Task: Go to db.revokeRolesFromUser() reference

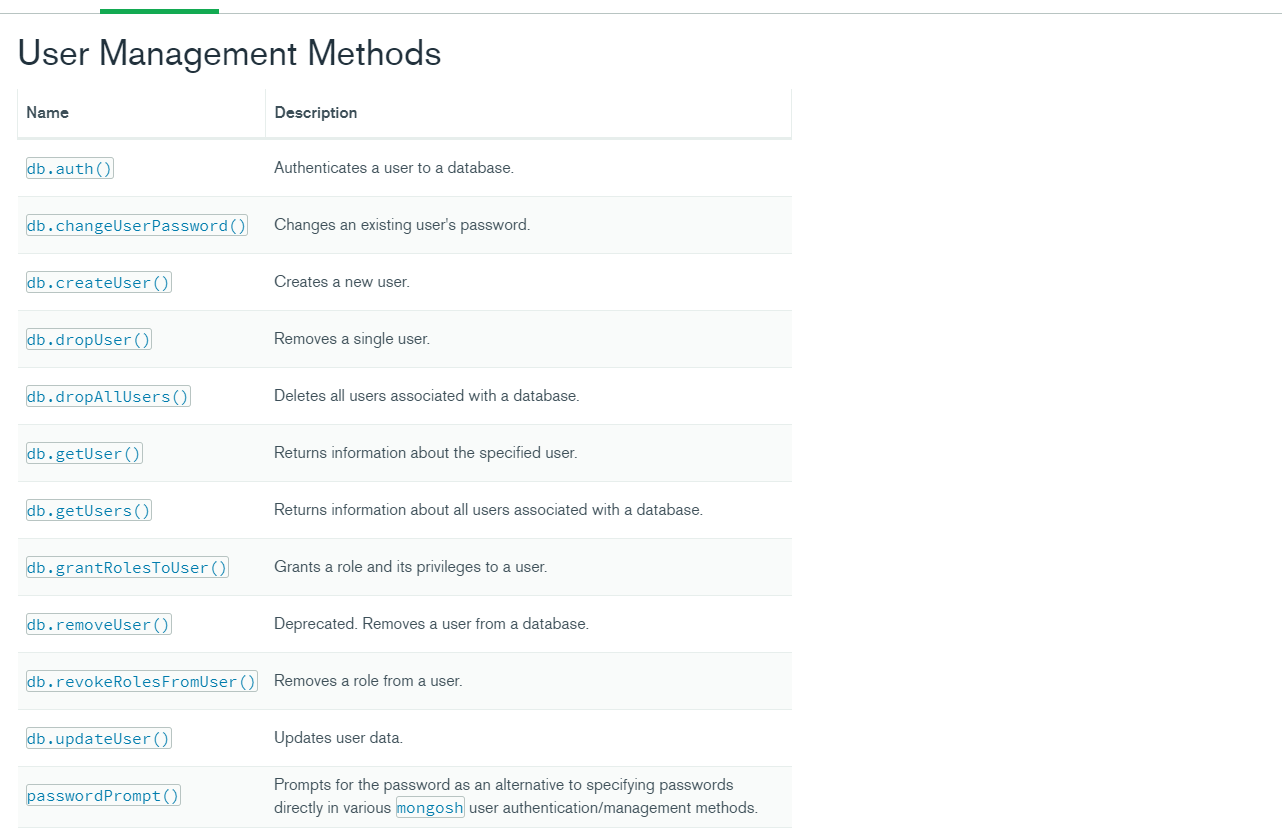Action: tap(142, 682)
